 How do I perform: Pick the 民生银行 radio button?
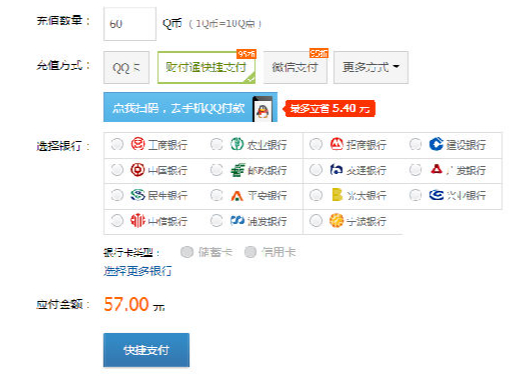[x=117, y=195]
